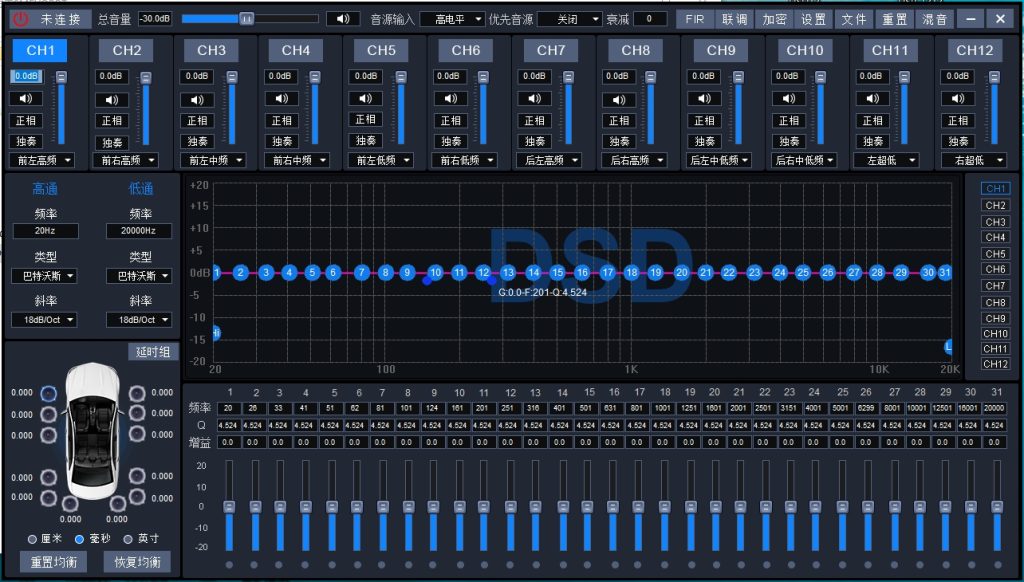
Task: Toggle CH8 solo button 独奏
Action: 619,141
